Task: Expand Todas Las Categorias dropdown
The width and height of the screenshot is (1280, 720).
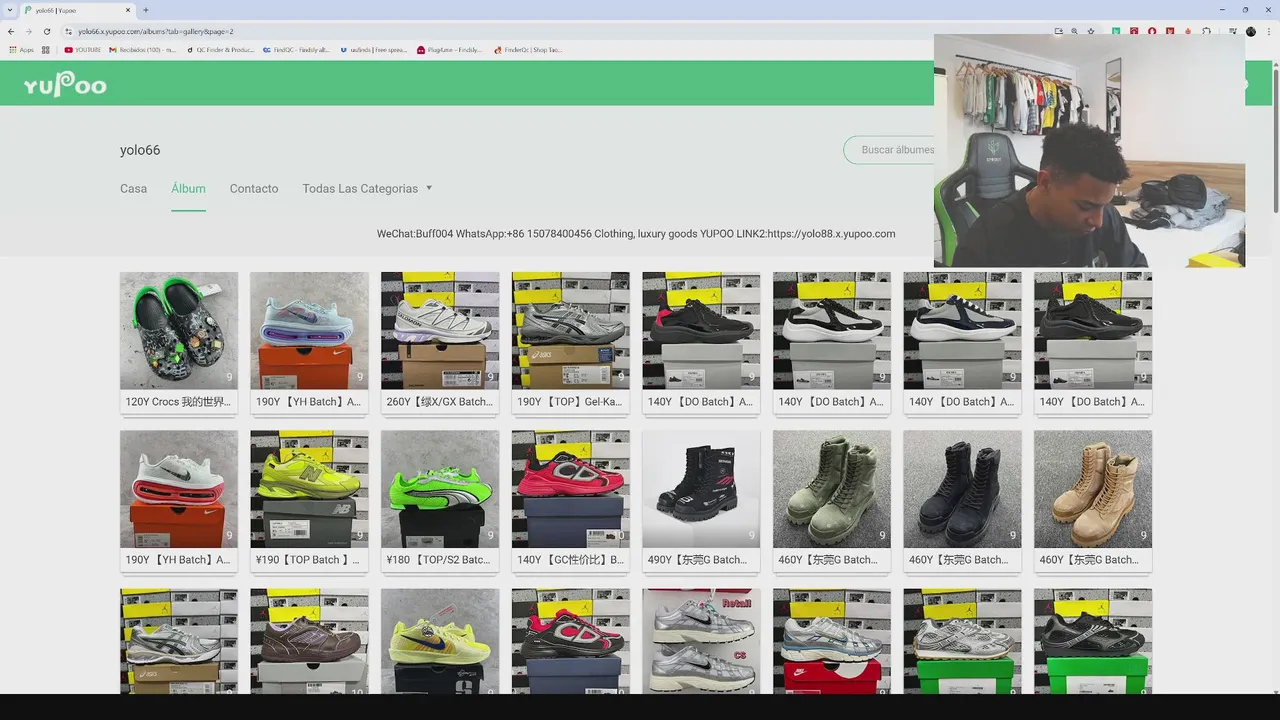Action: [x=367, y=188]
